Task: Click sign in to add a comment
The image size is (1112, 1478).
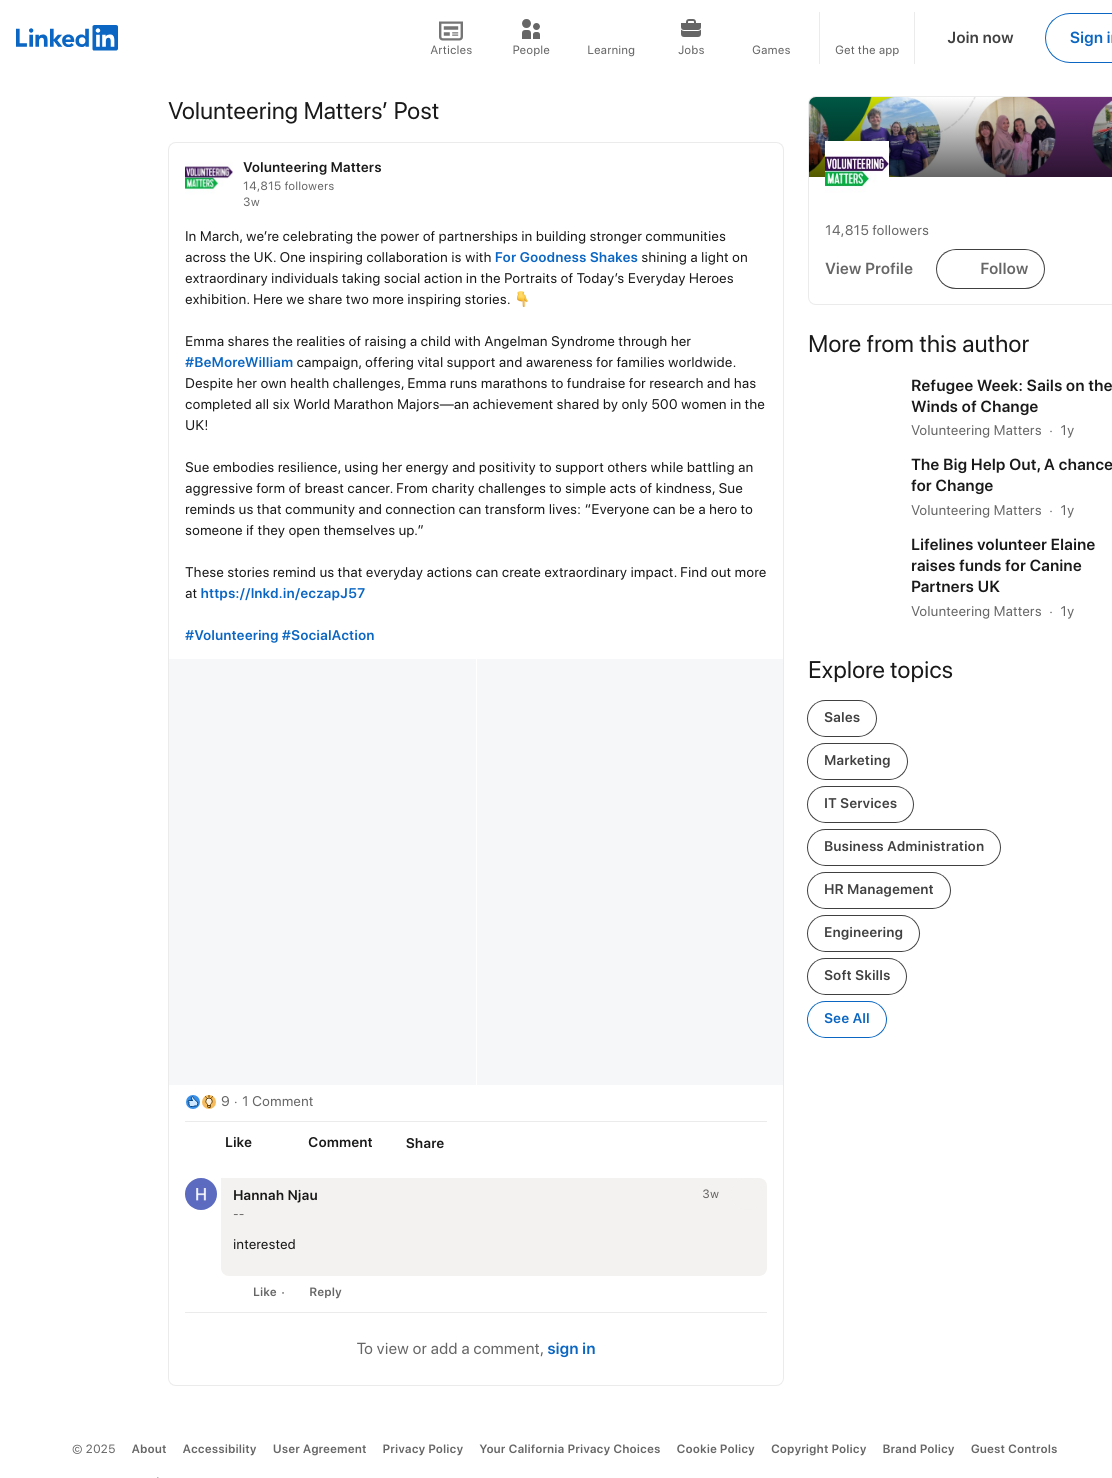Action: 571,1349
